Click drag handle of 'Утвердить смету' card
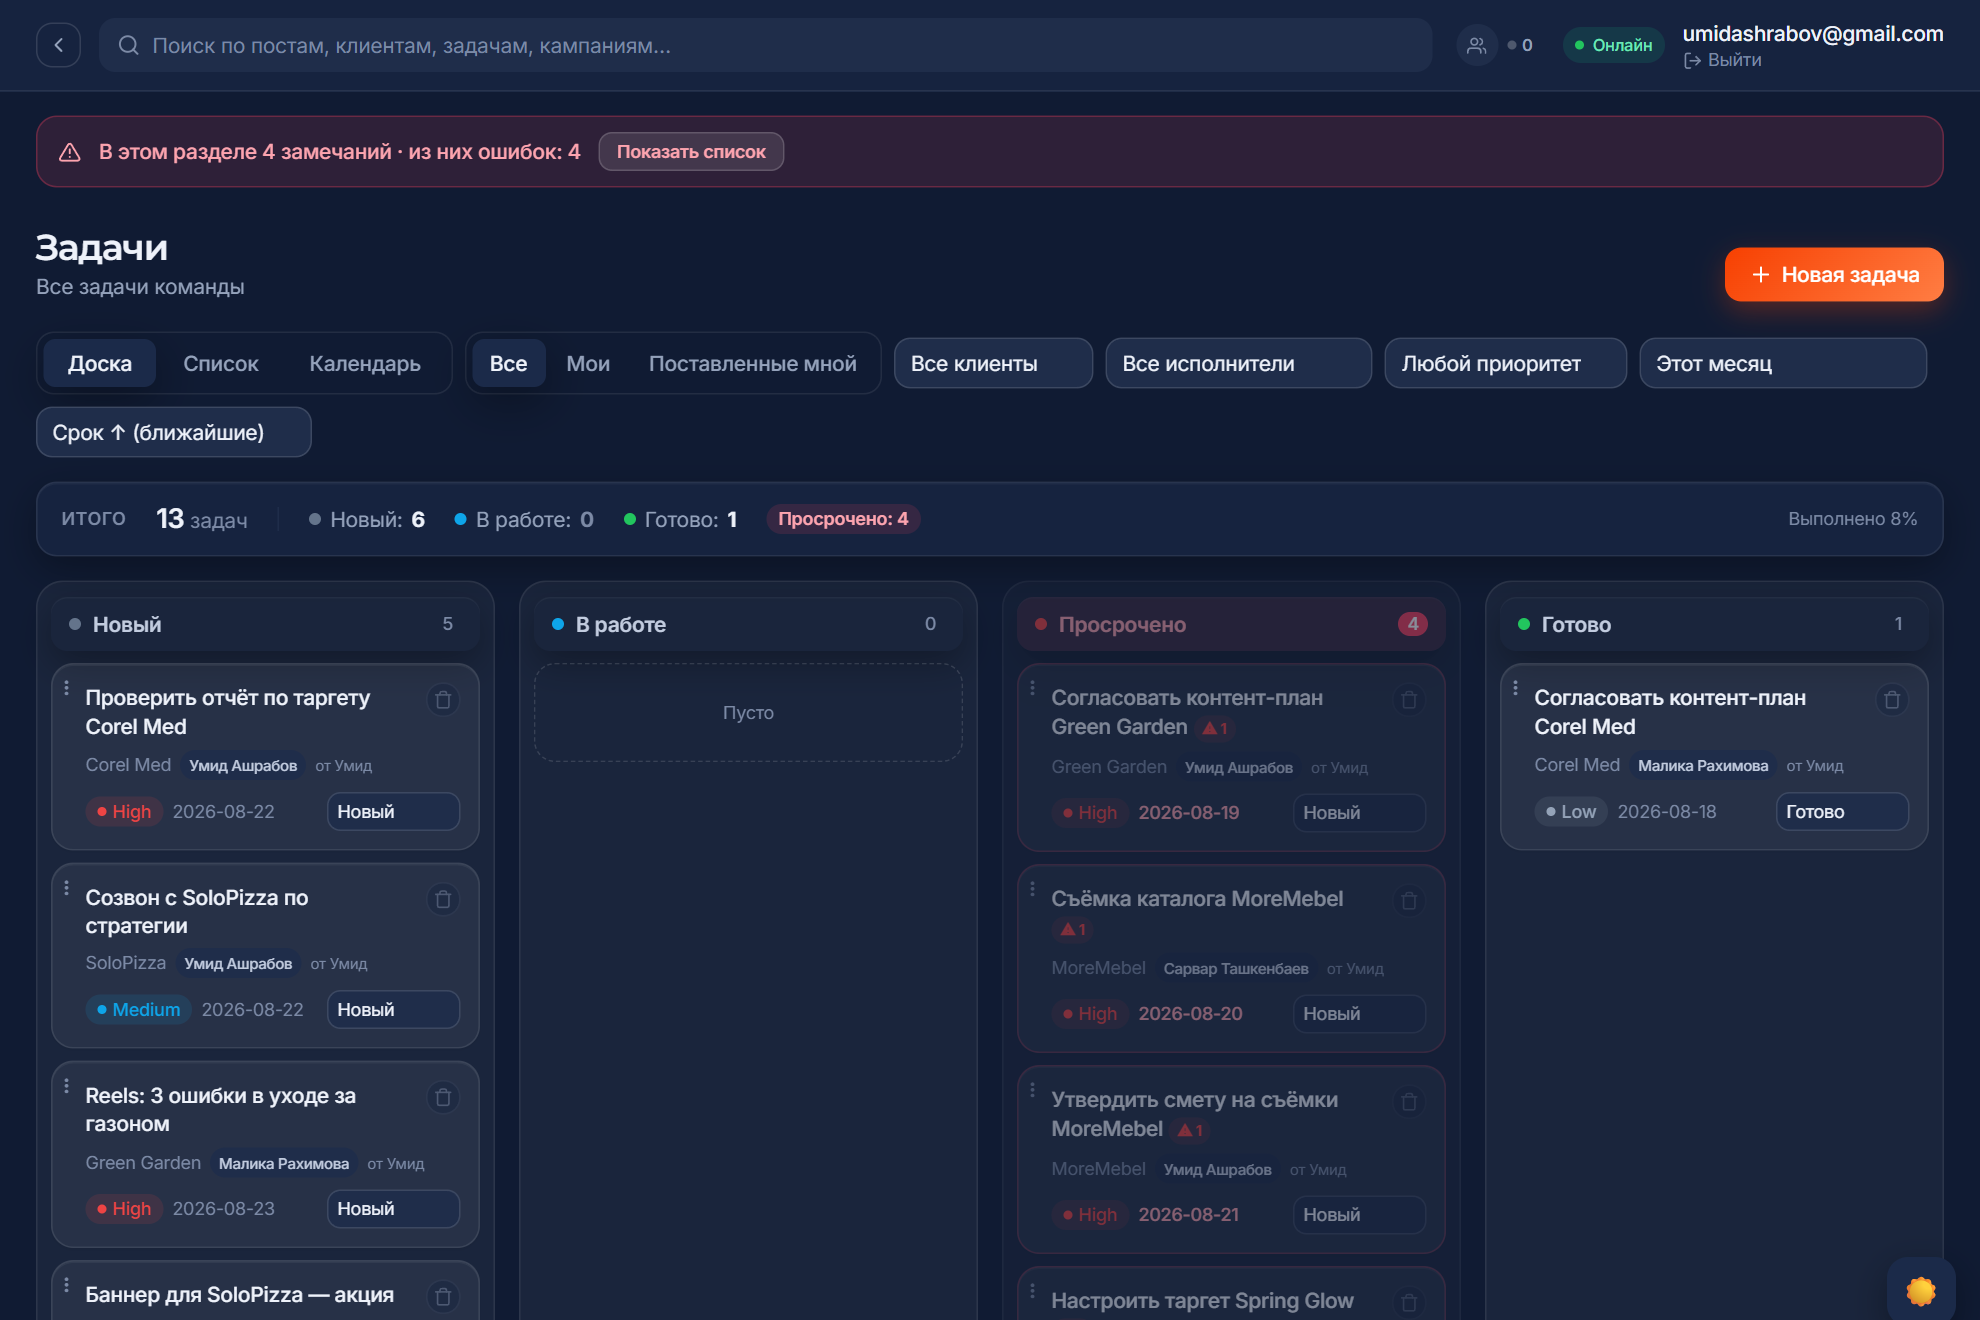The height and width of the screenshot is (1320, 1980). tap(1033, 1090)
